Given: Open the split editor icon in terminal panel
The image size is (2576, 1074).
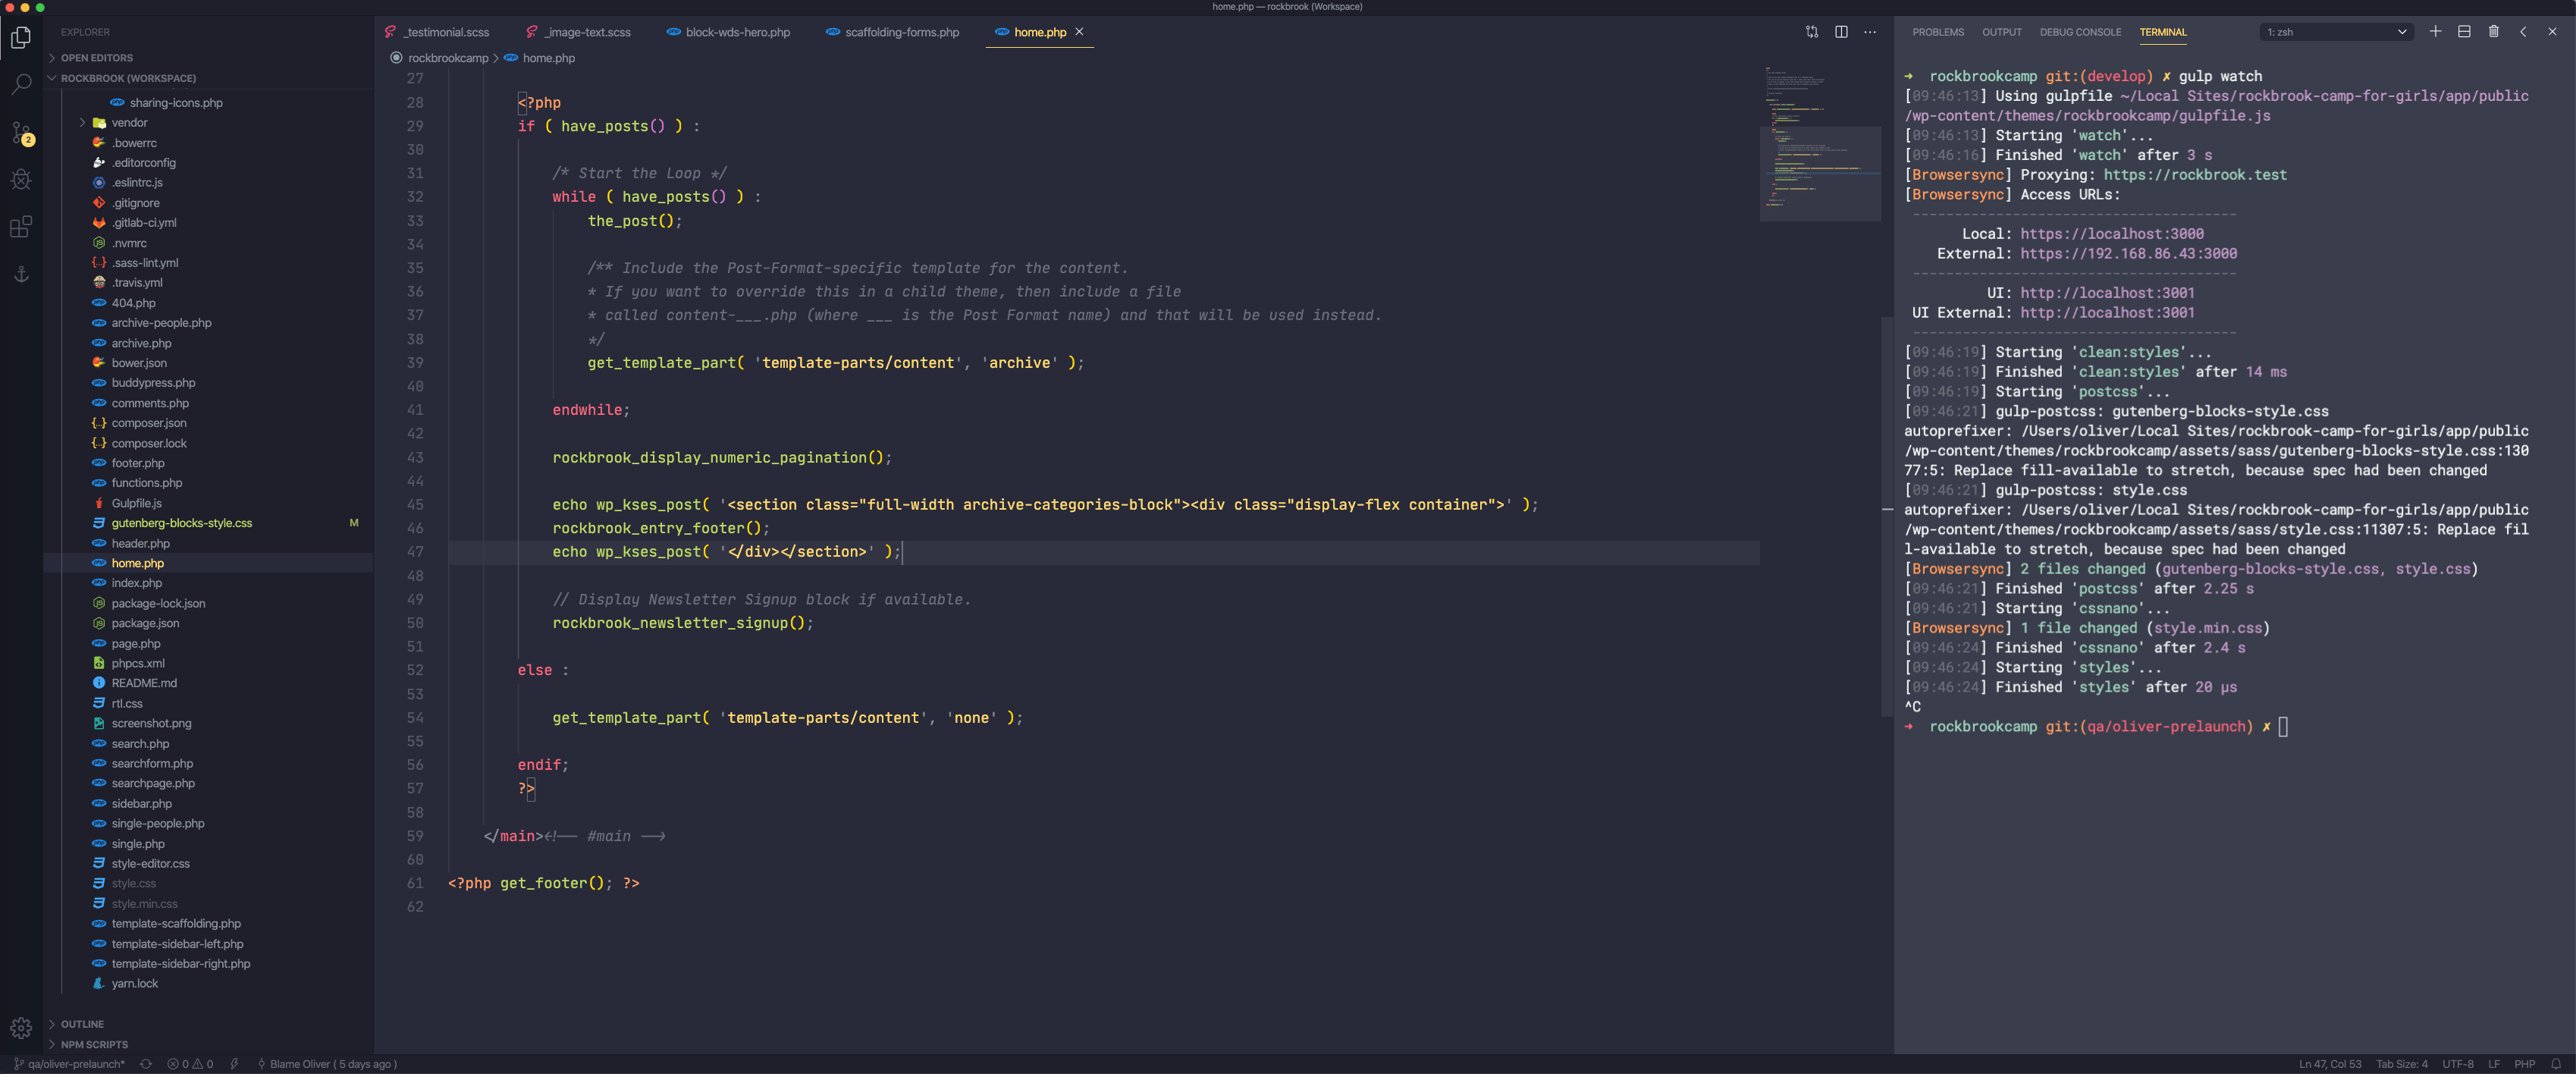Looking at the screenshot, I should (x=2464, y=31).
